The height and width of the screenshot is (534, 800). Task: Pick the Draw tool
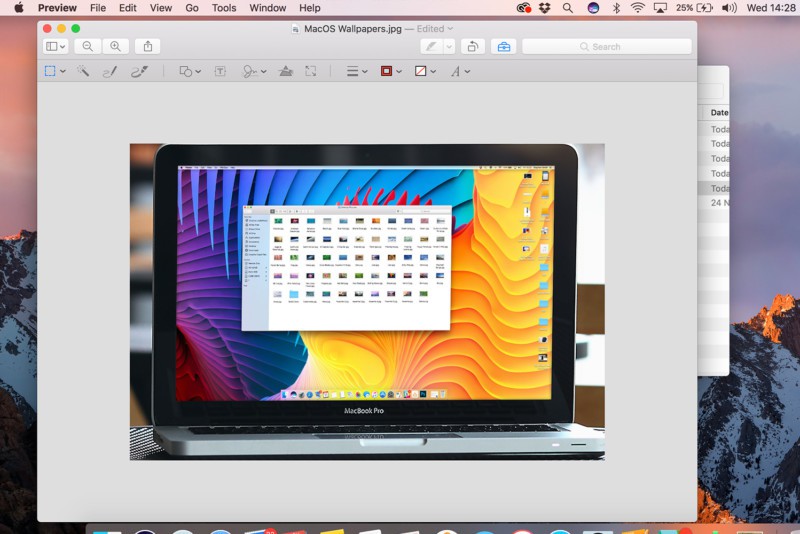pyautogui.click(x=139, y=71)
